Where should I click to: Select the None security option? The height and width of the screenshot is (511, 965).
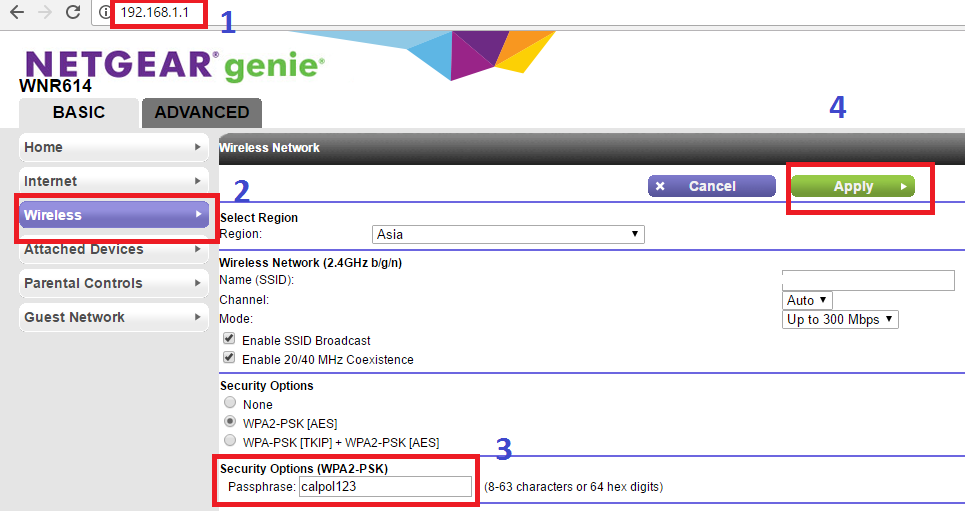[230, 403]
